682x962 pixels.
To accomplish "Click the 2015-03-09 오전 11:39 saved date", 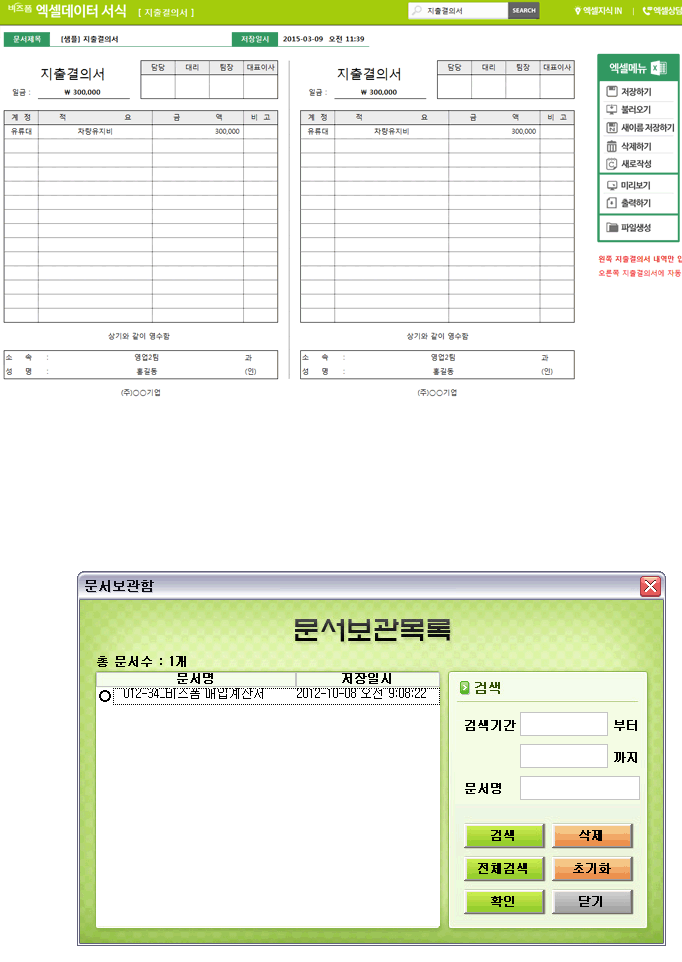I will [x=323, y=39].
